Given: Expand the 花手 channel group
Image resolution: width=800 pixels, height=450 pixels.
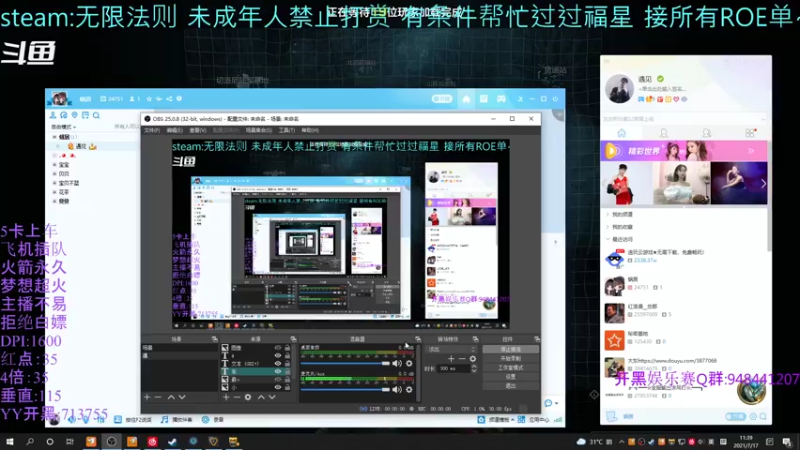Looking at the screenshot, I should (55, 192).
